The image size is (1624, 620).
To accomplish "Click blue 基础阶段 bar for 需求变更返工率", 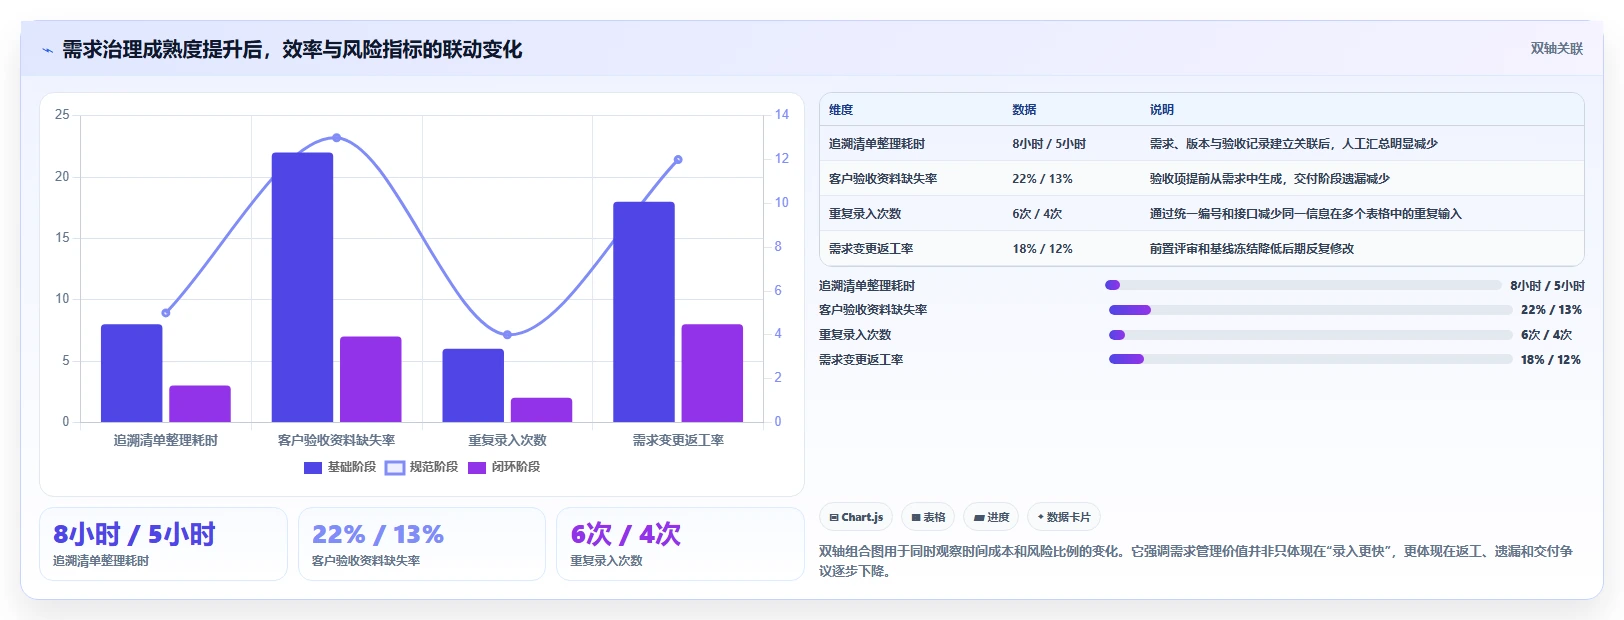I will 644,312.
